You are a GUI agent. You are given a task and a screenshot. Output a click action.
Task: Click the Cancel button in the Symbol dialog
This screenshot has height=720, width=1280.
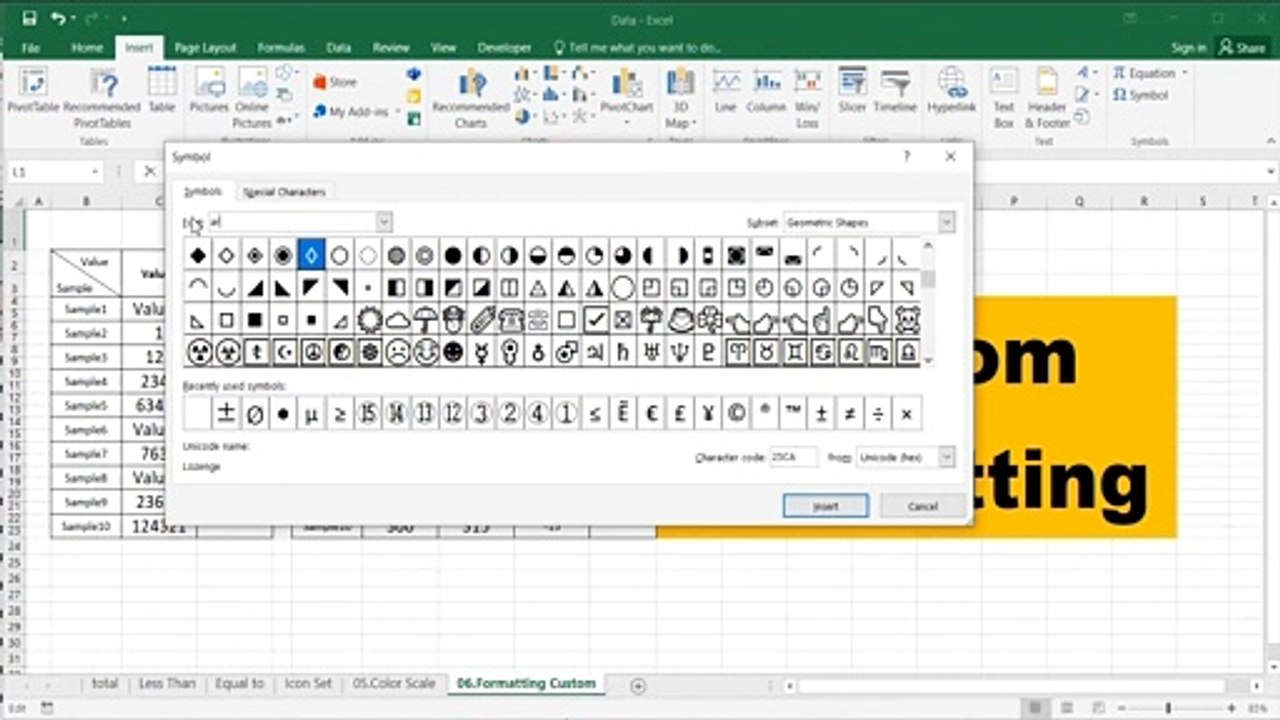922,506
